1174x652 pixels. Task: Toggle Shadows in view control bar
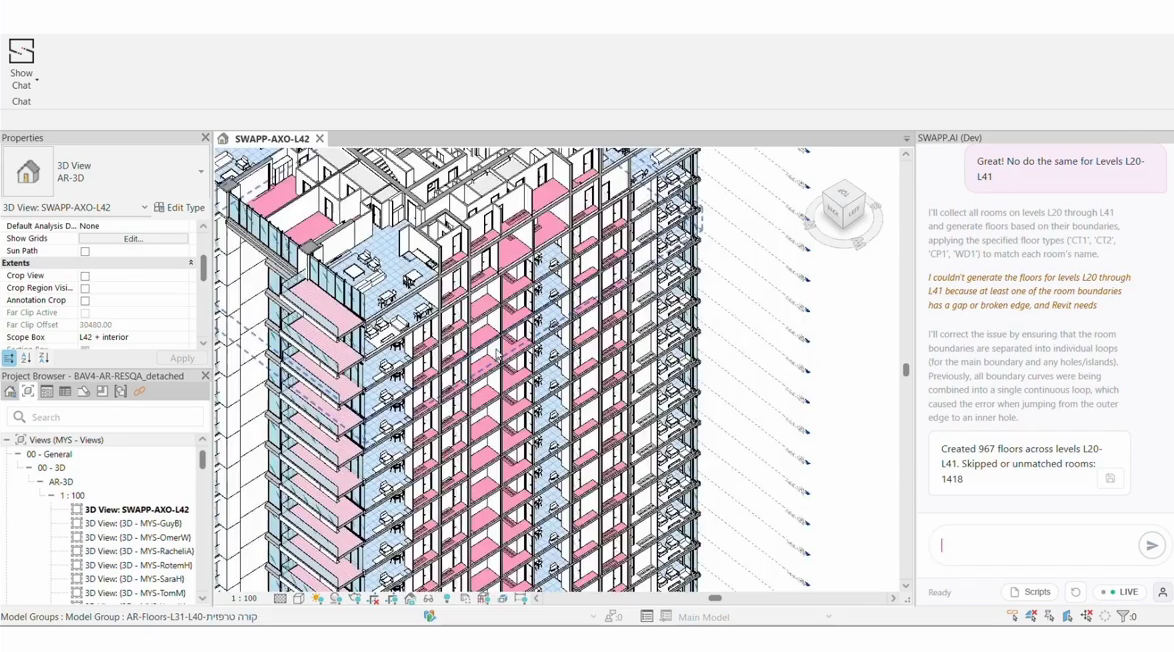[x=336, y=599]
